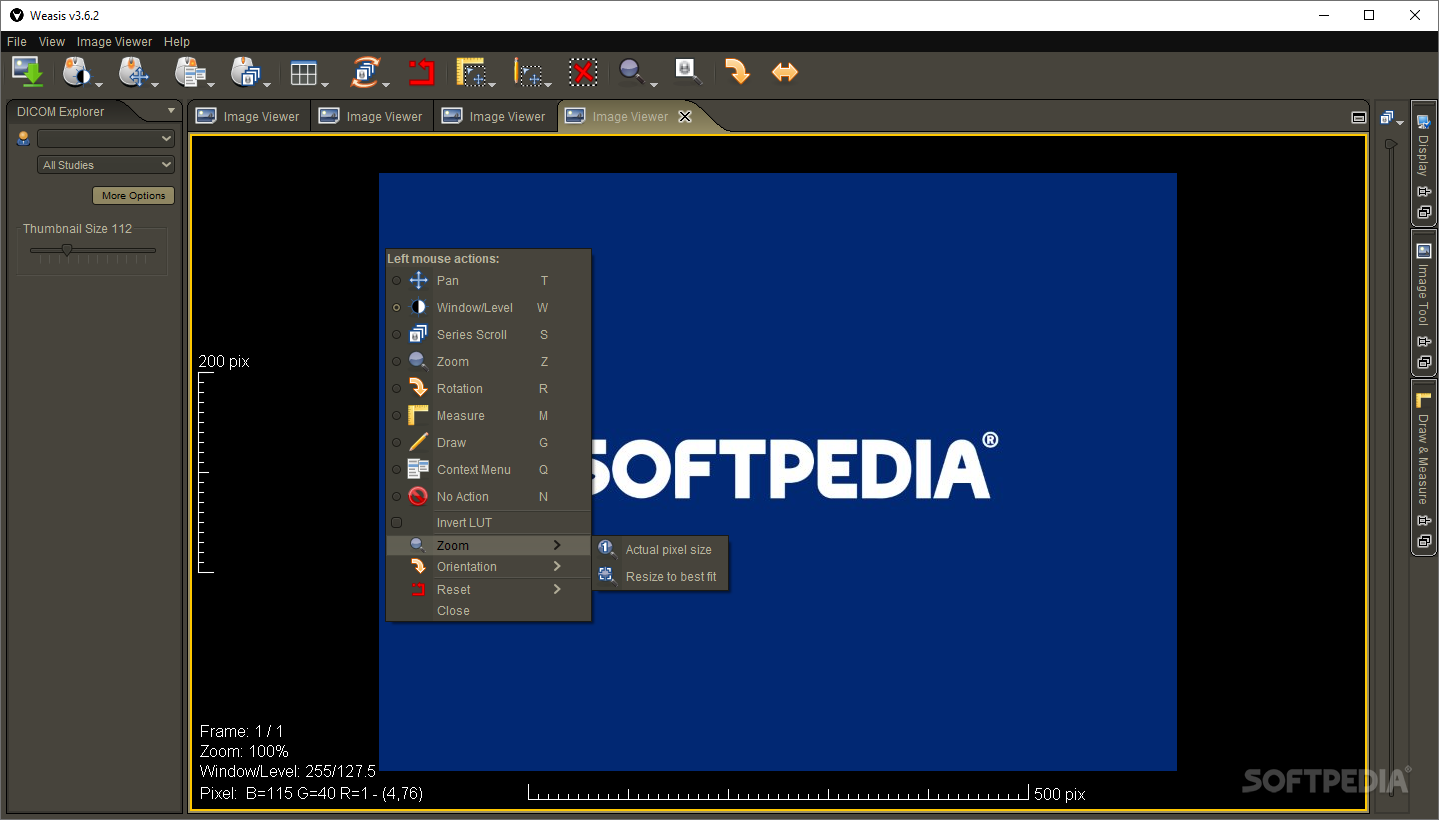
Task: Select the Measure tool in toolbar
Action: 472,72
